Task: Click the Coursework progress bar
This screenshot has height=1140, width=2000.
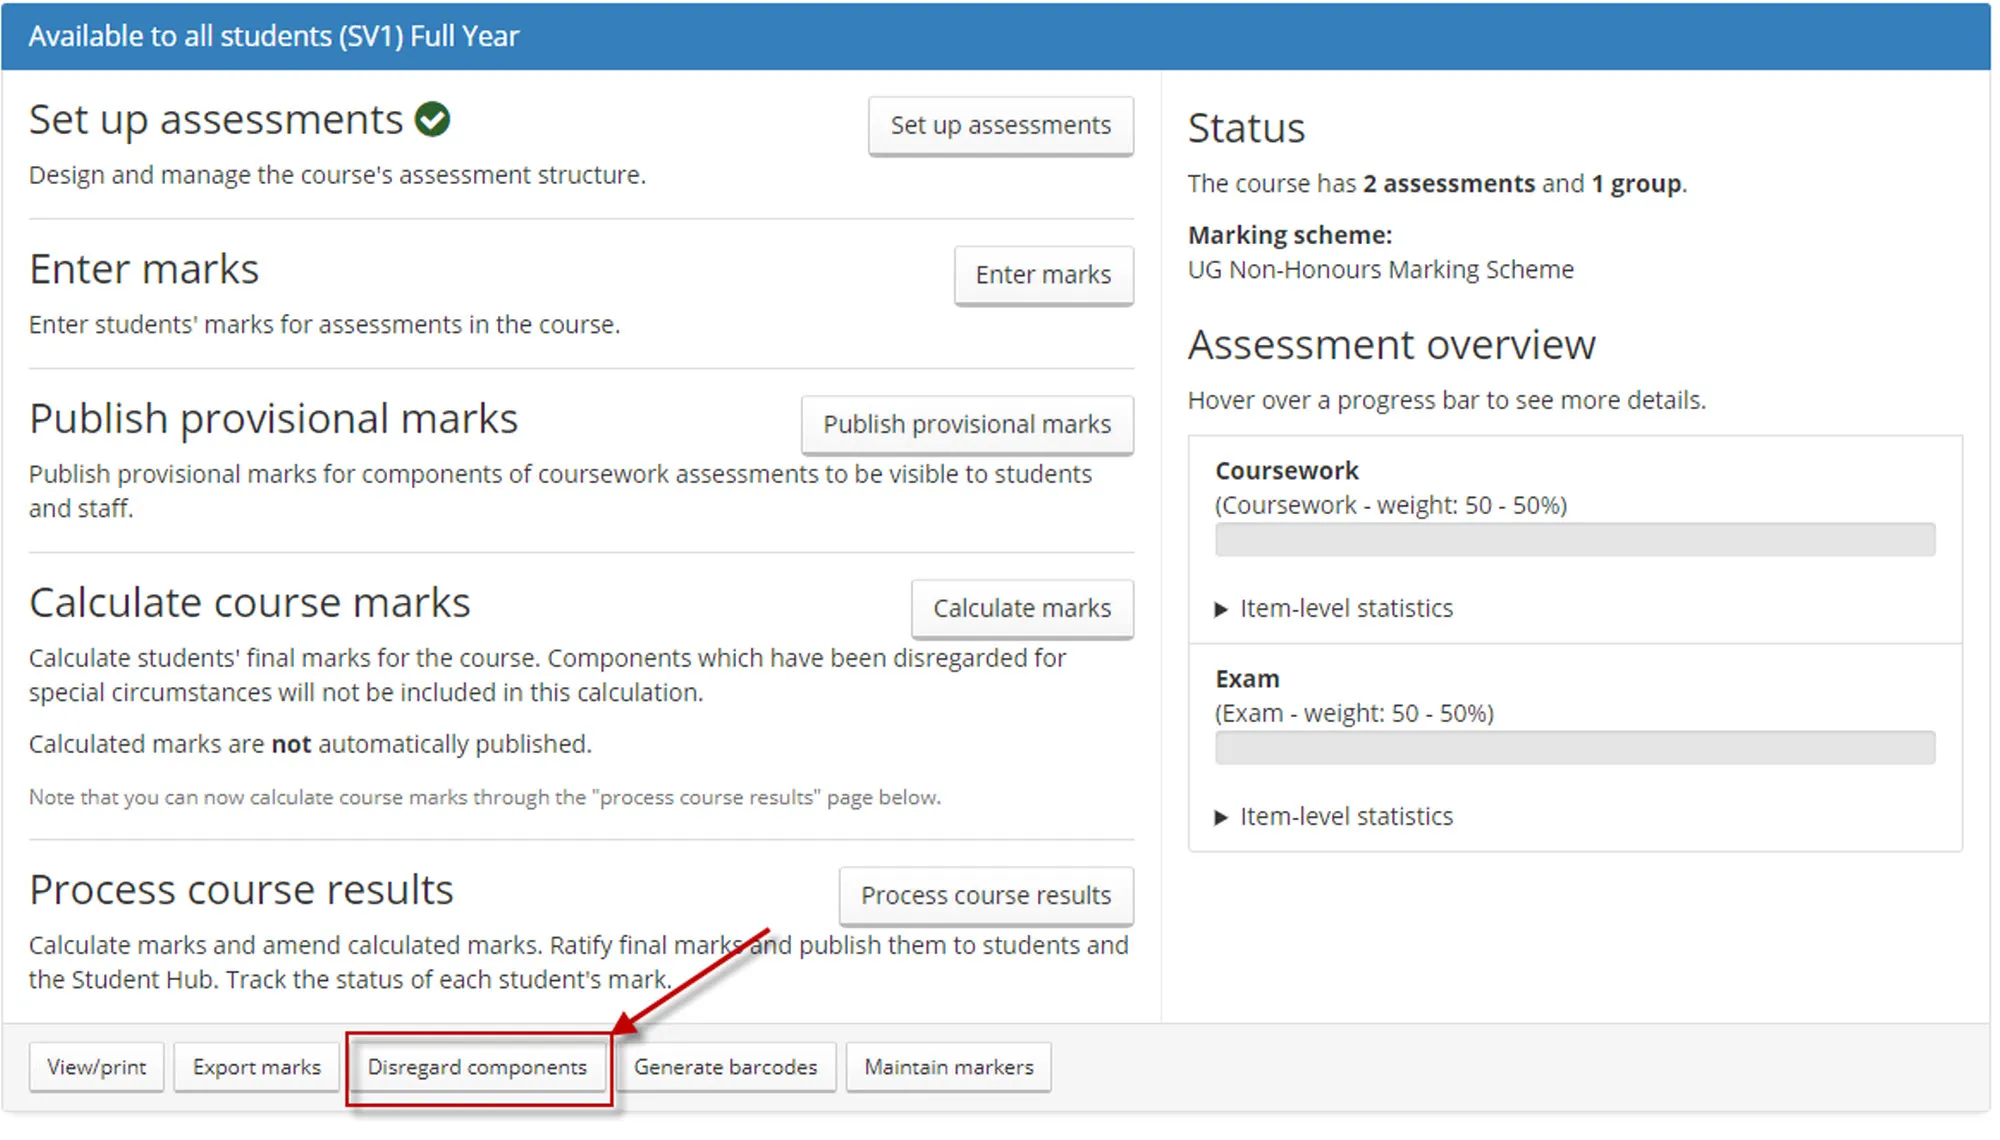Action: [x=1575, y=539]
